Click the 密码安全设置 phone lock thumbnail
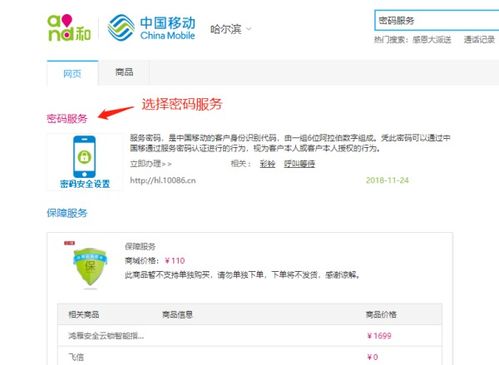 point(85,162)
